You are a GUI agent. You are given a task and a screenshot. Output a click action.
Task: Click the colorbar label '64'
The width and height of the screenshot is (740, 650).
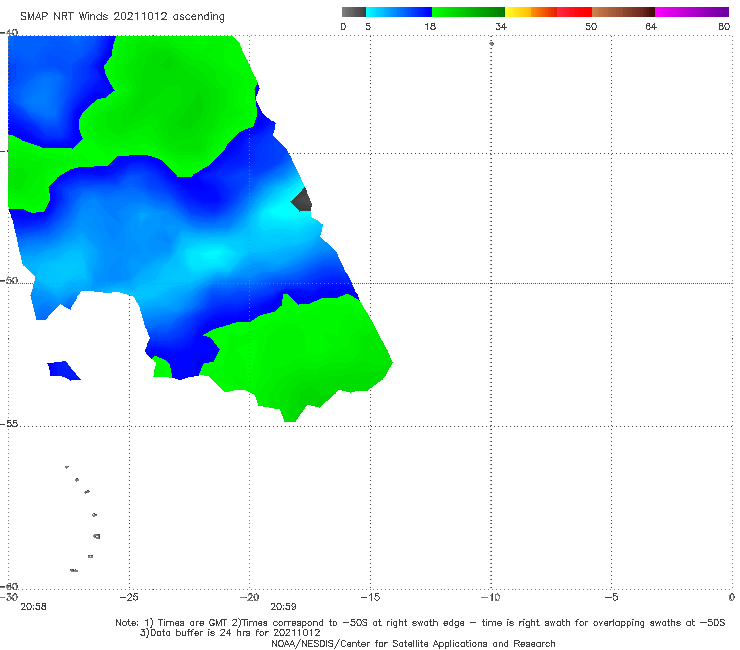tap(651, 26)
